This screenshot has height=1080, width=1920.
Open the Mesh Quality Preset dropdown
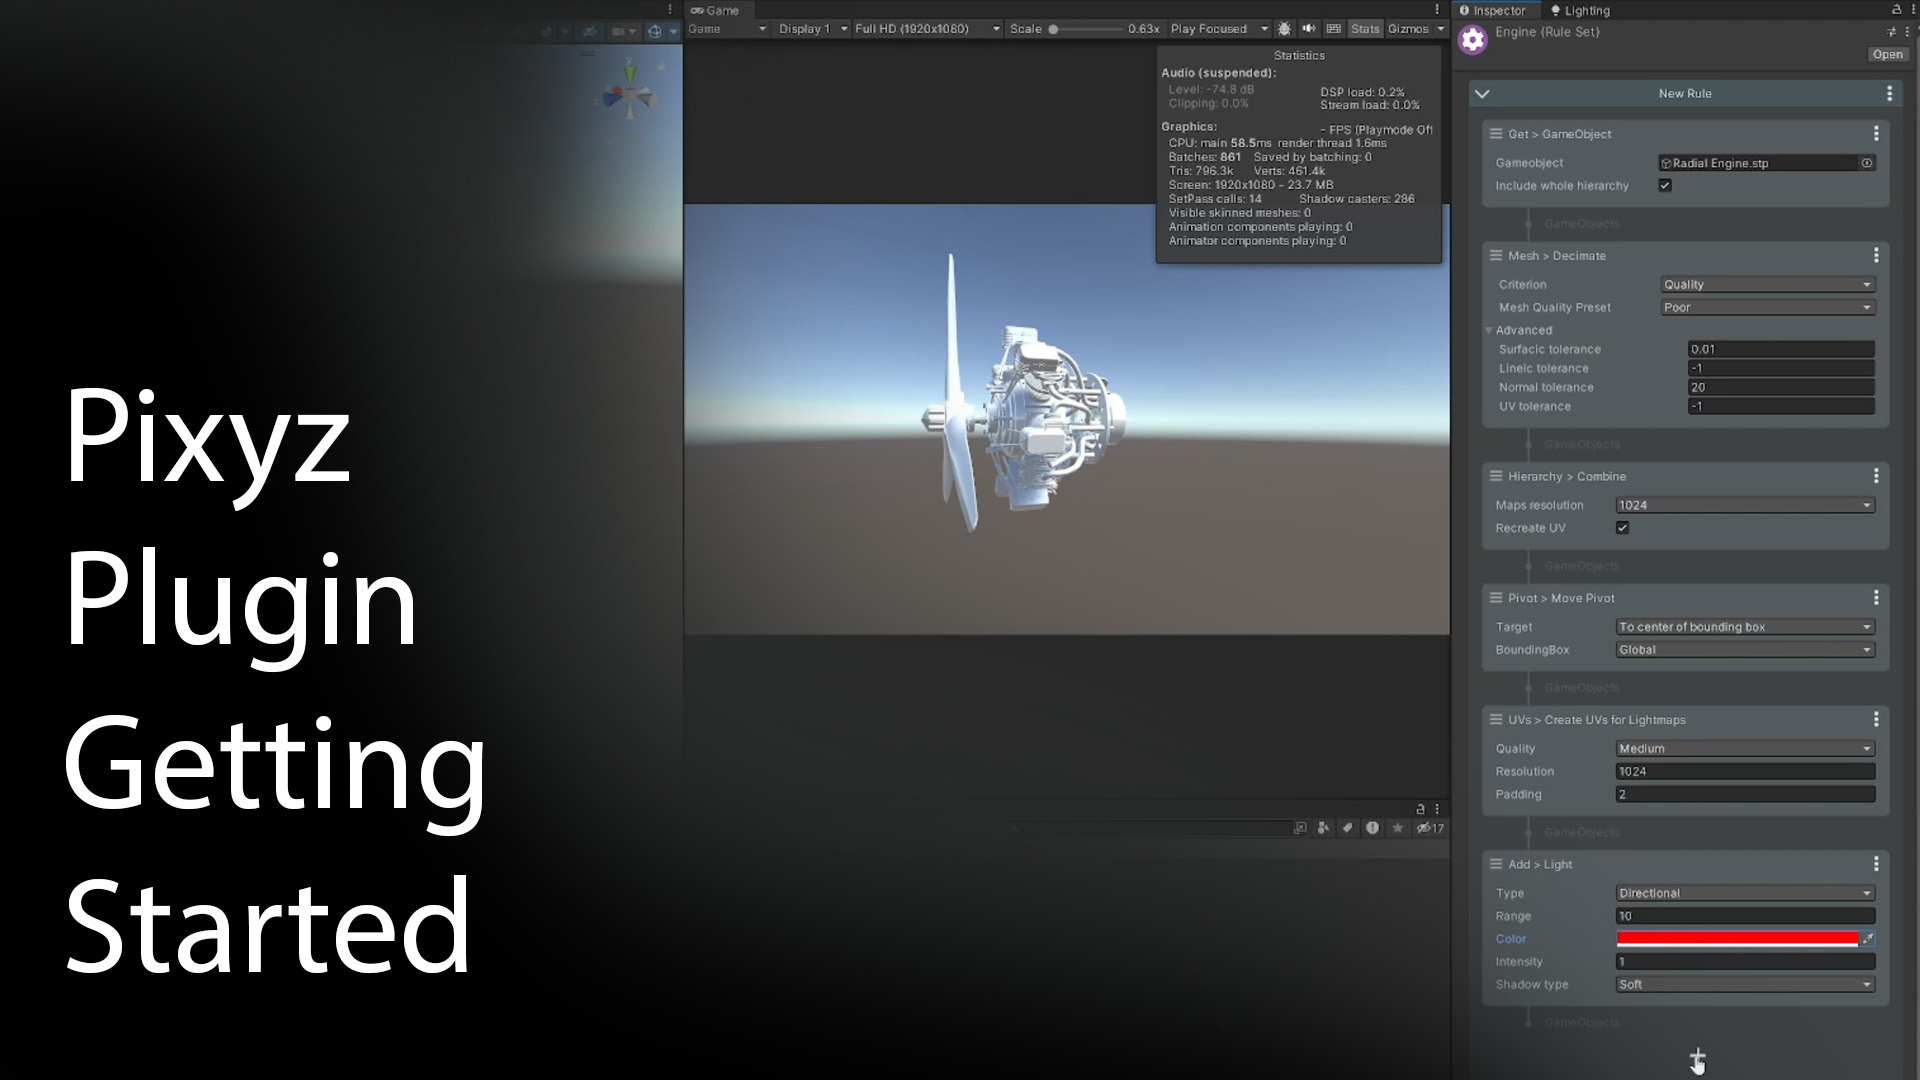click(1766, 308)
